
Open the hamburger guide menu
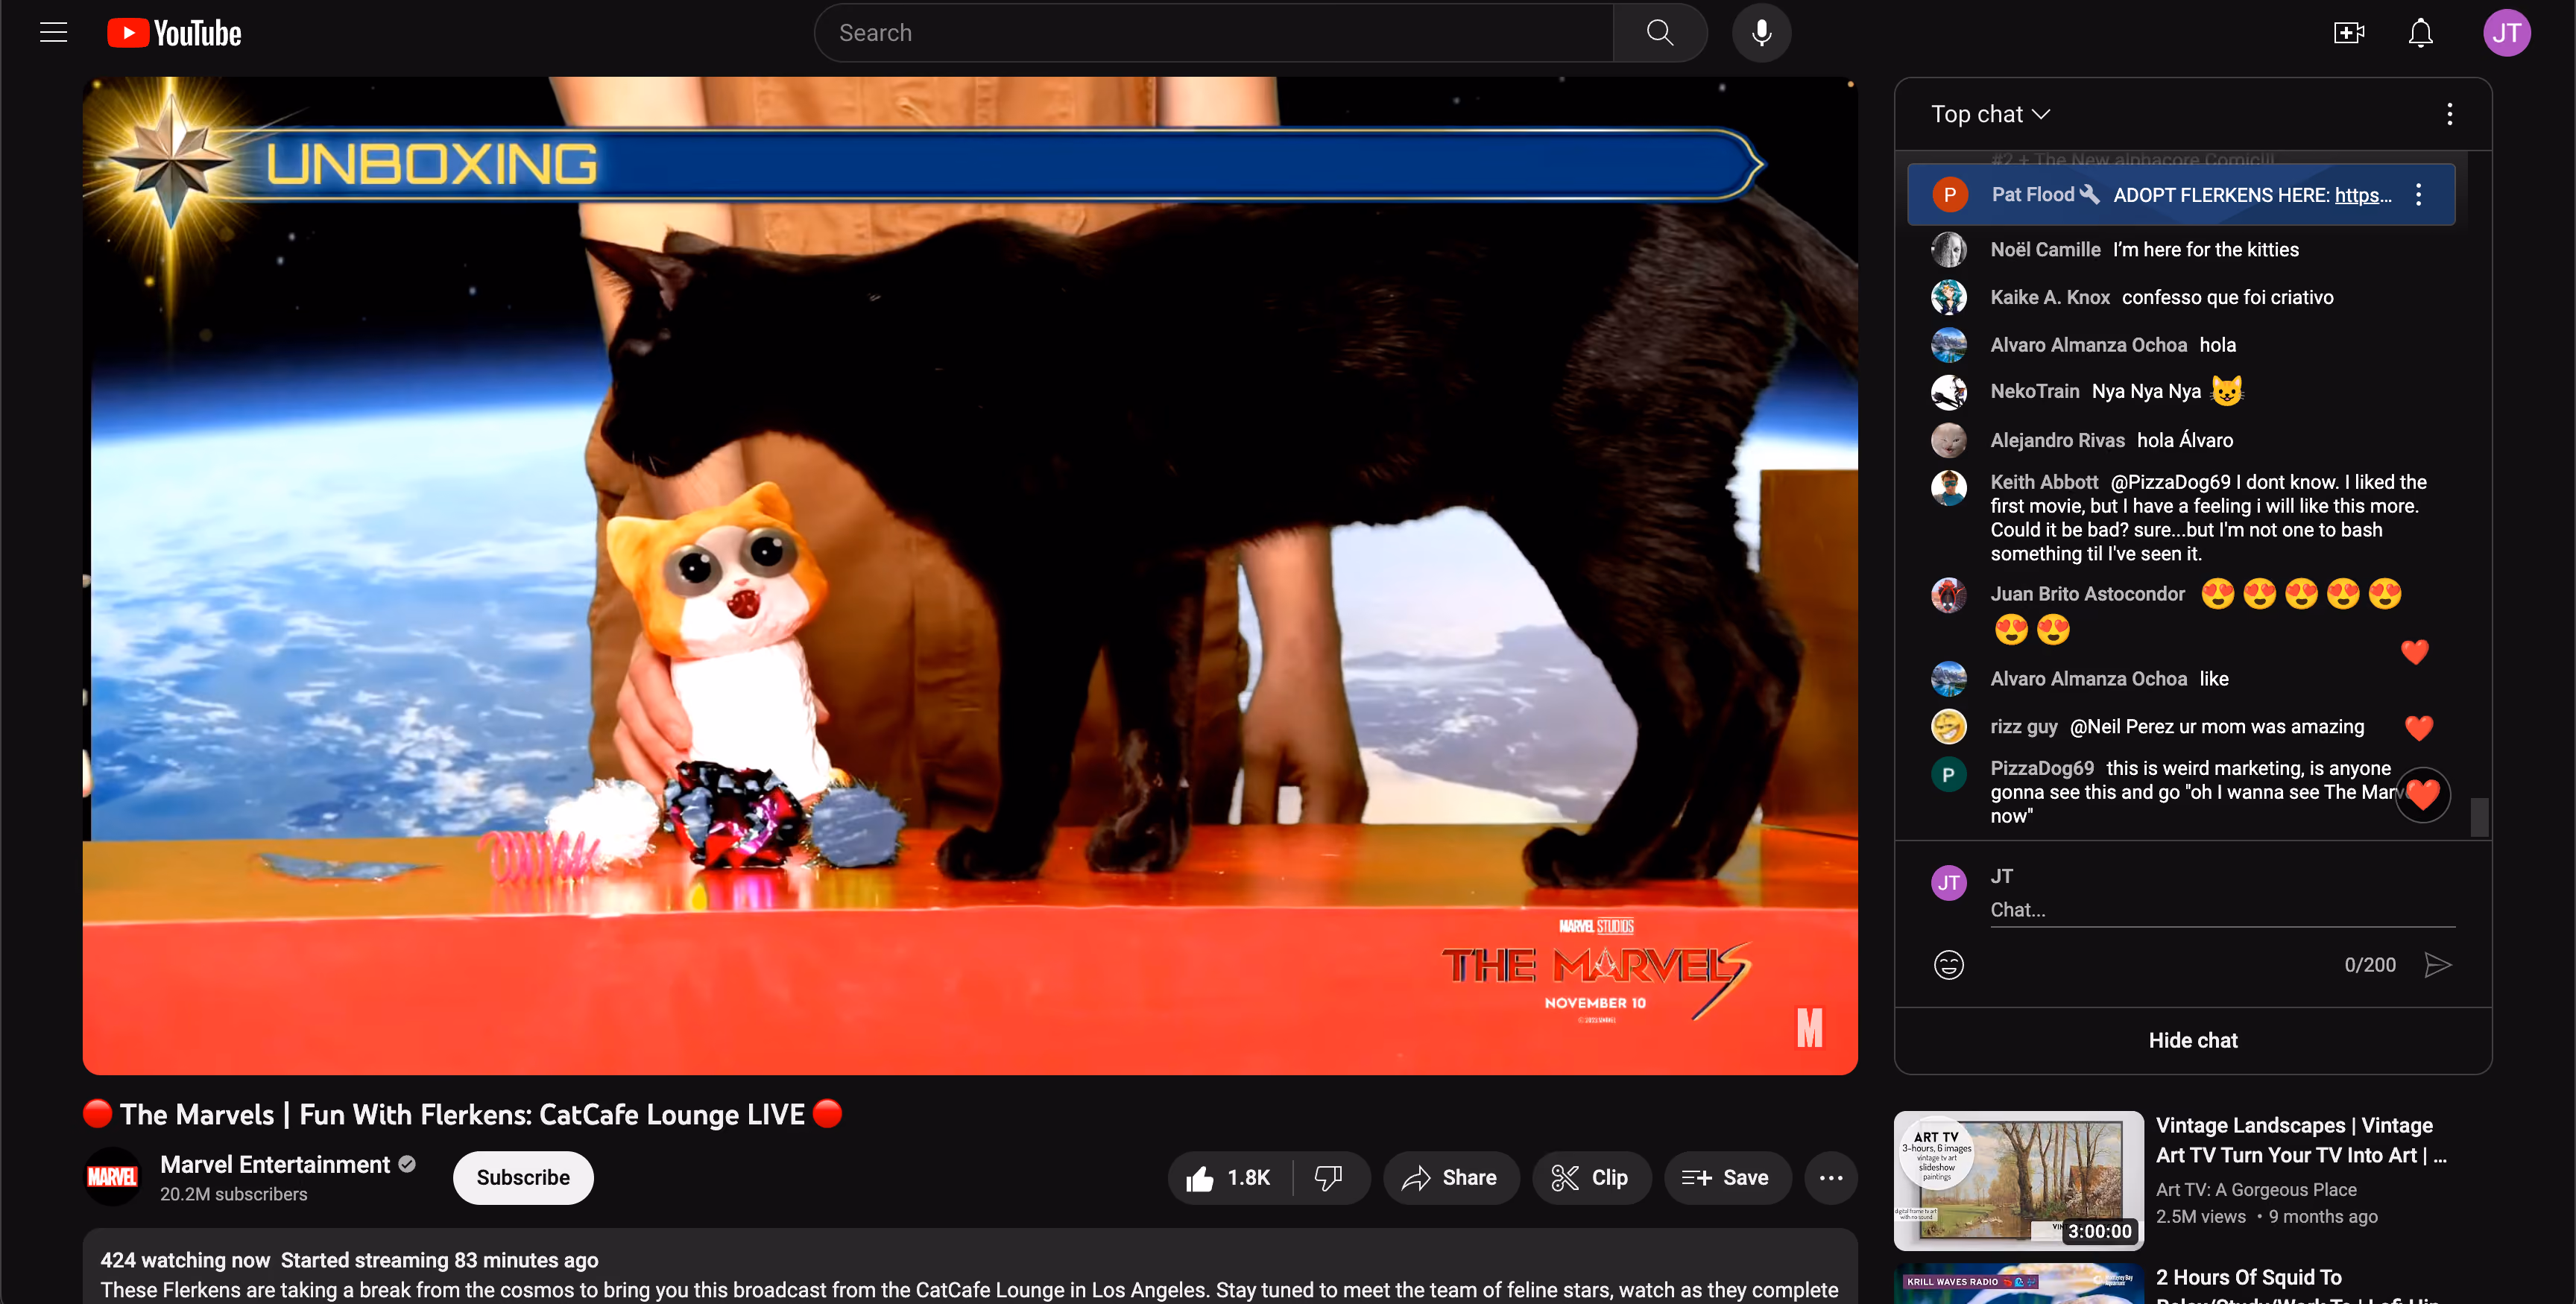click(x=53, y=33)
